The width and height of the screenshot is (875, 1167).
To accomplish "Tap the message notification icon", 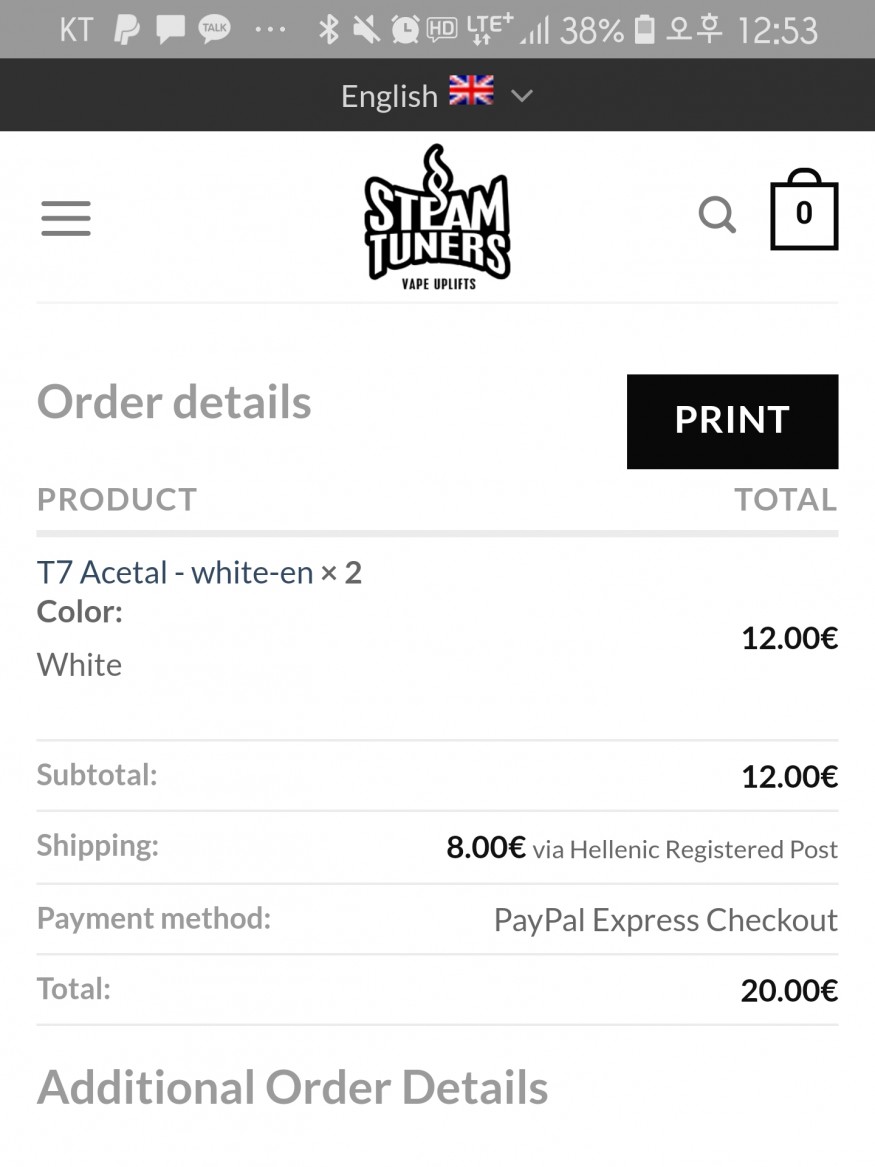I will pos(170,30).
